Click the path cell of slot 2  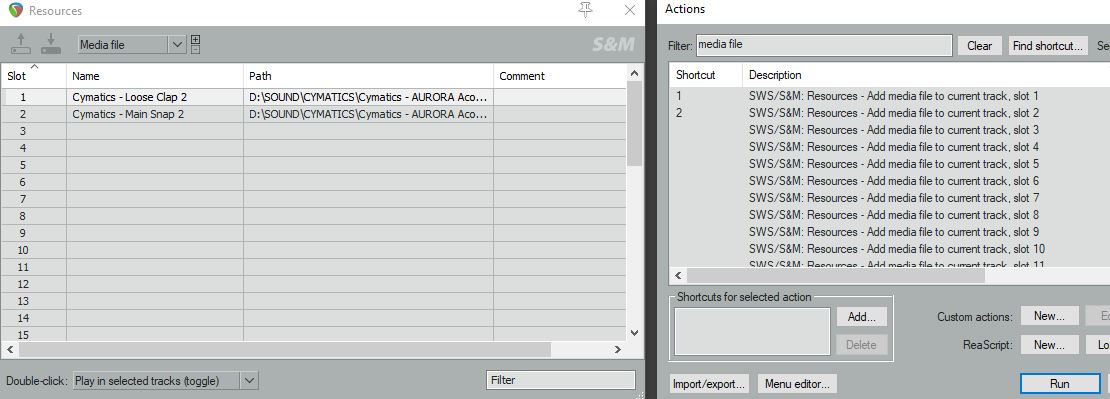click(x=368, y=114)
